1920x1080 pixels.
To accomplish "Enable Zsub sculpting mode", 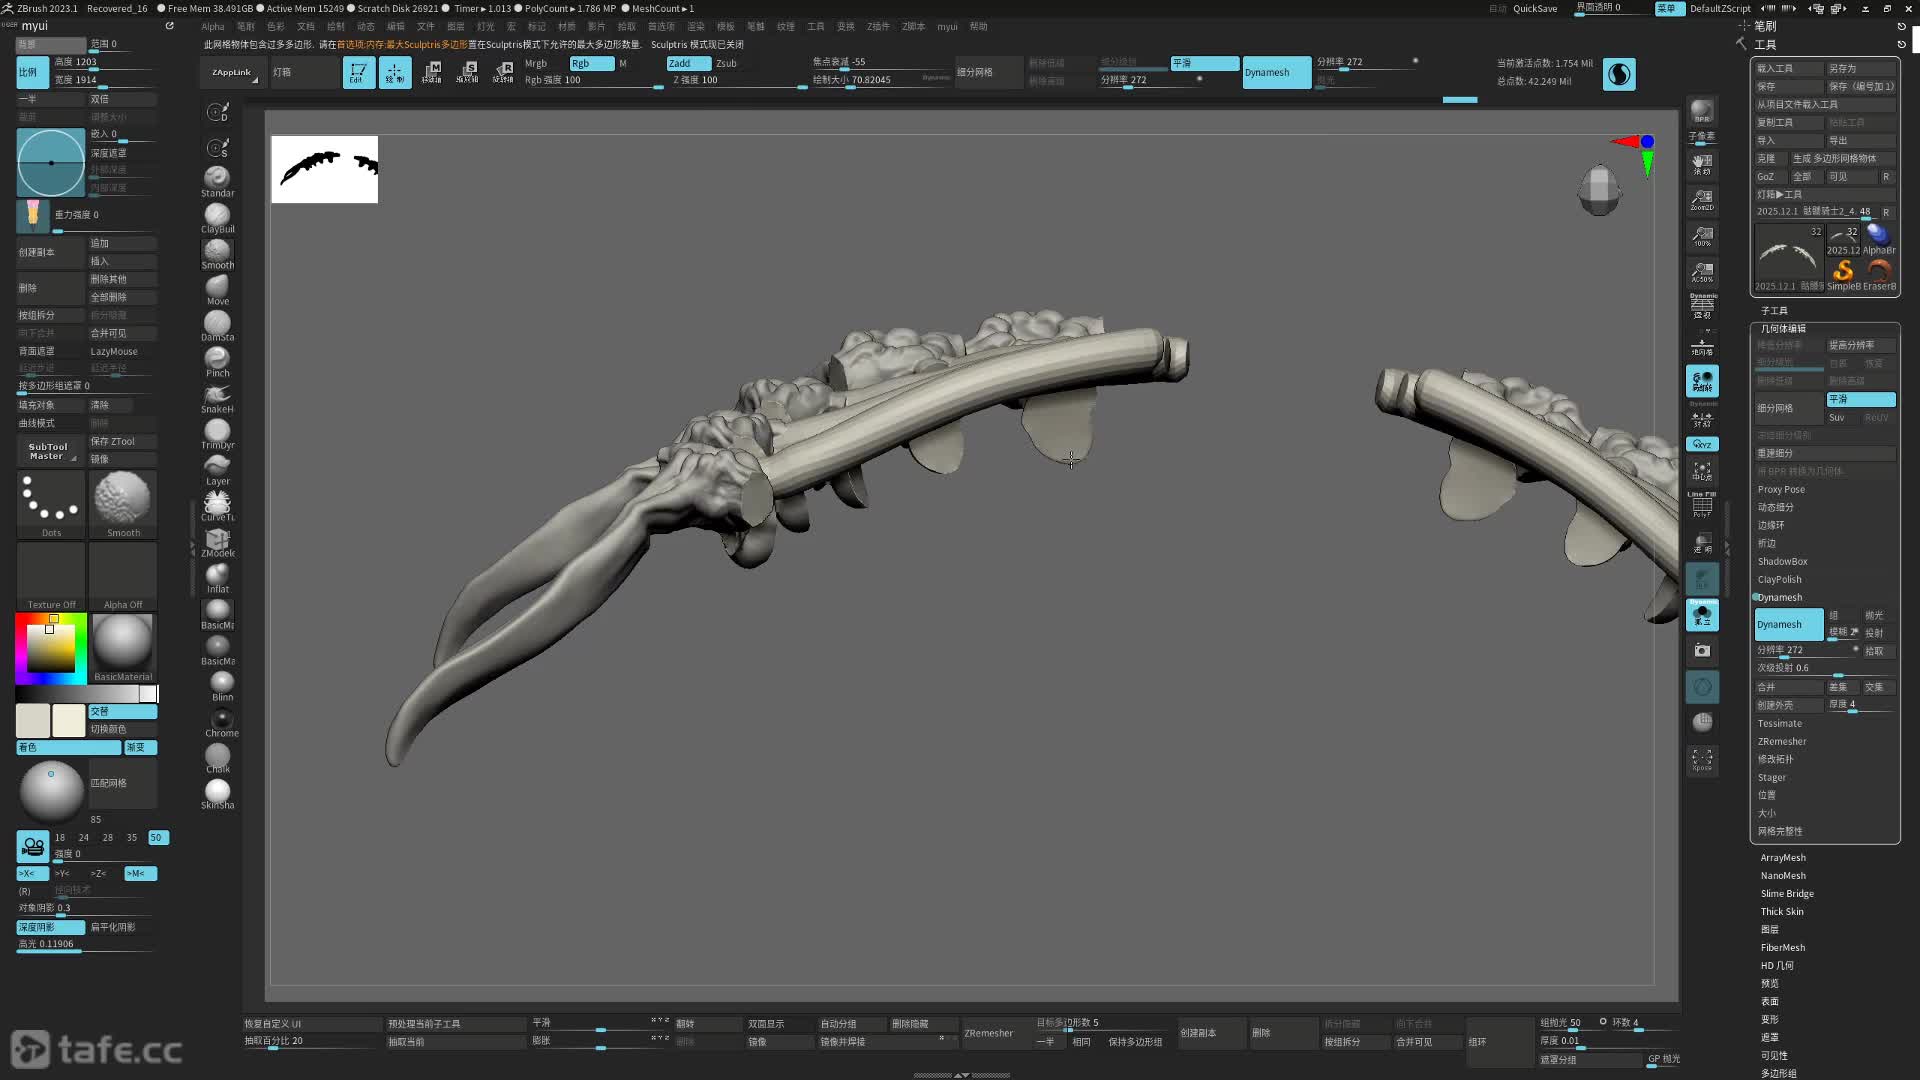I will point(727,63).
